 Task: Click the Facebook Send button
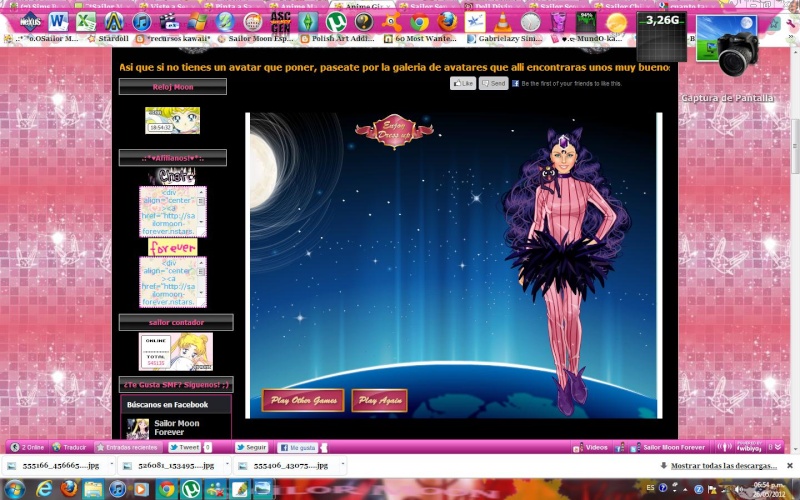tap(493, 83)
